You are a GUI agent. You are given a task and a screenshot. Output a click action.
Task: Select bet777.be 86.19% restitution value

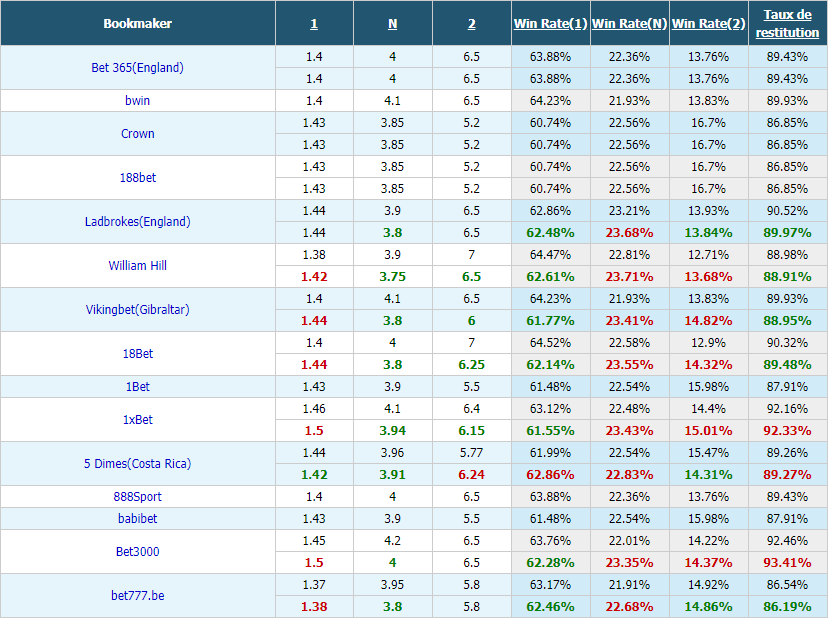tap(787, 607)
